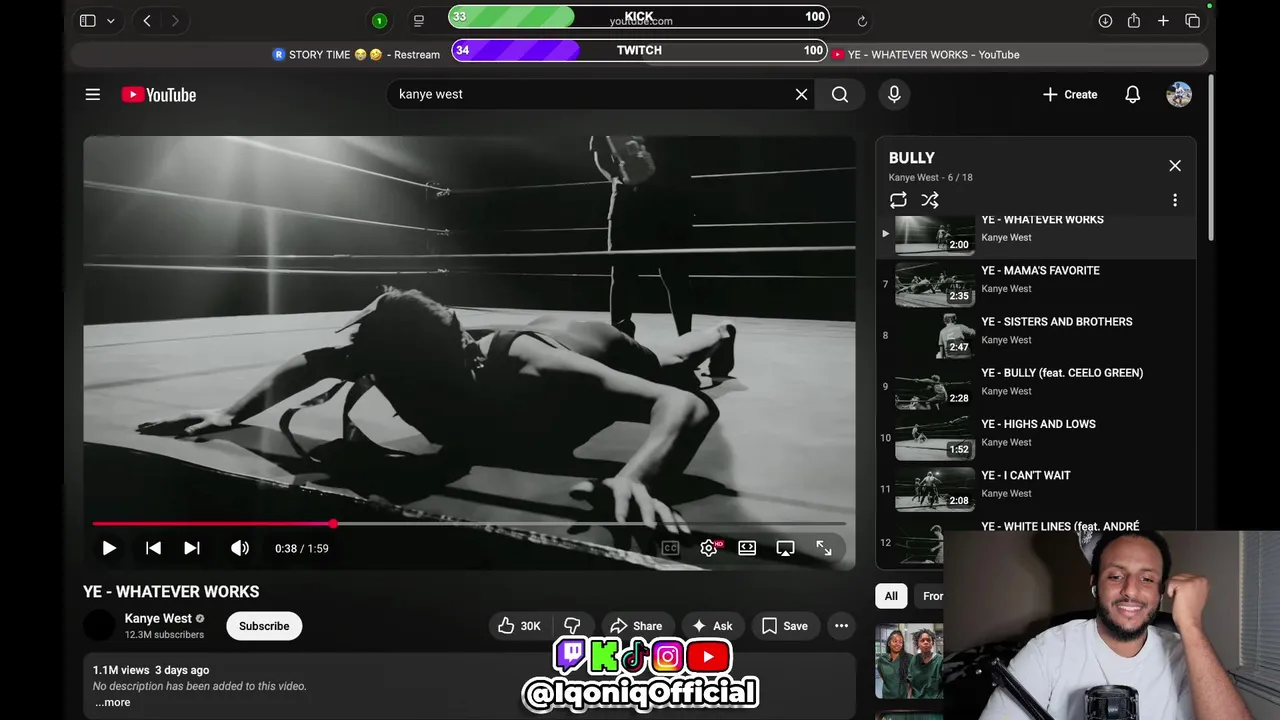Select YE - BULLY feat. CEELO GREEN
Image resolution: width=1280 pixels, height=720 pixels.
pos(1036,386)
